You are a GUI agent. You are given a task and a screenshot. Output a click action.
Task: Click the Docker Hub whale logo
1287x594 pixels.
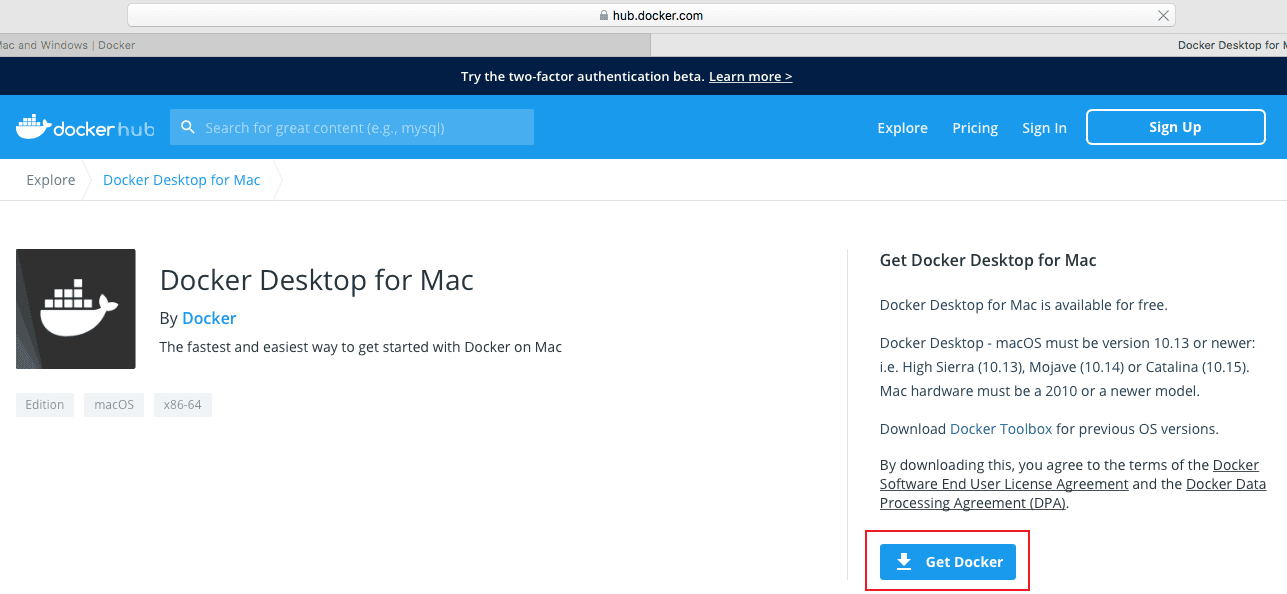[x=85, y=127]
